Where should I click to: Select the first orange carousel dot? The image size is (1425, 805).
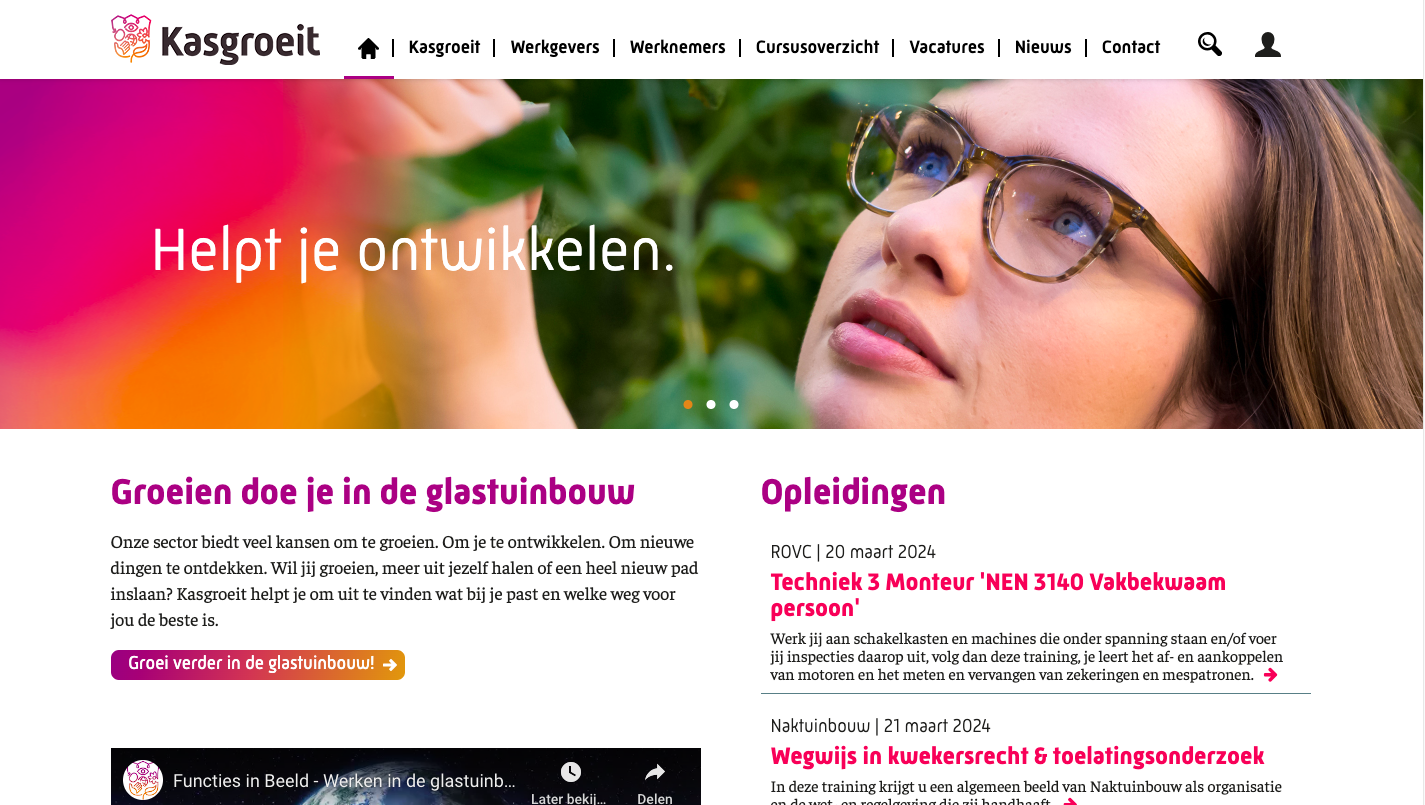(x=688, y=405)
